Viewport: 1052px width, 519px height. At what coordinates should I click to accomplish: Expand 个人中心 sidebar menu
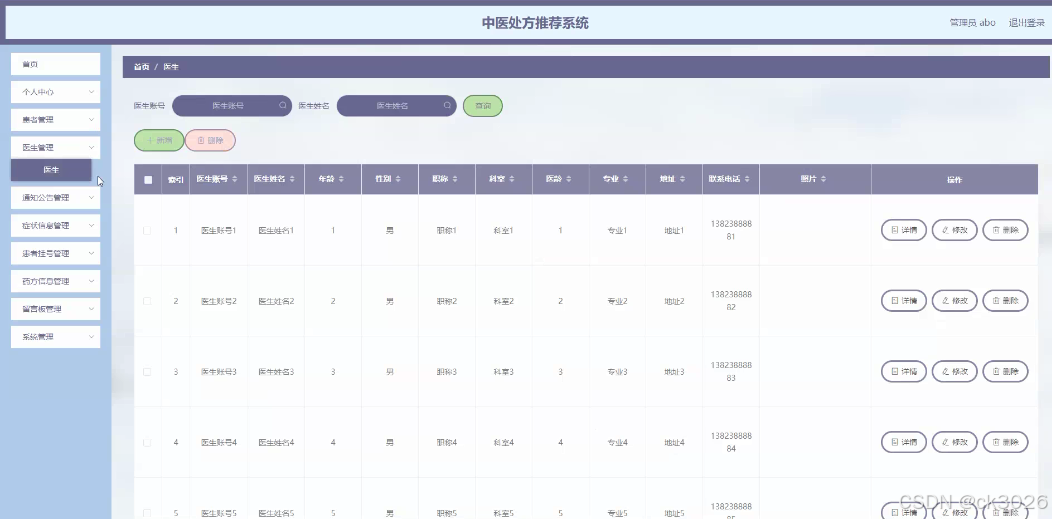click(56, 92)
